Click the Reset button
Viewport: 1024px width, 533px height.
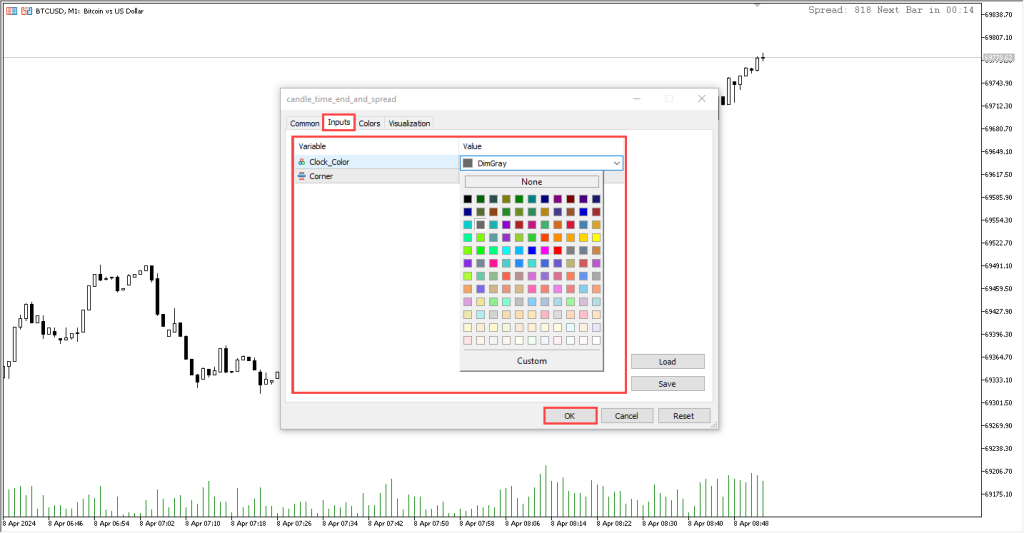click(x=684, y=416)
